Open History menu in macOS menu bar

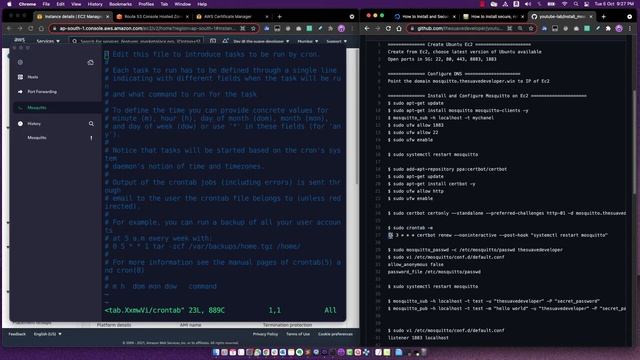pyautogui.click(x=95, y=4)
